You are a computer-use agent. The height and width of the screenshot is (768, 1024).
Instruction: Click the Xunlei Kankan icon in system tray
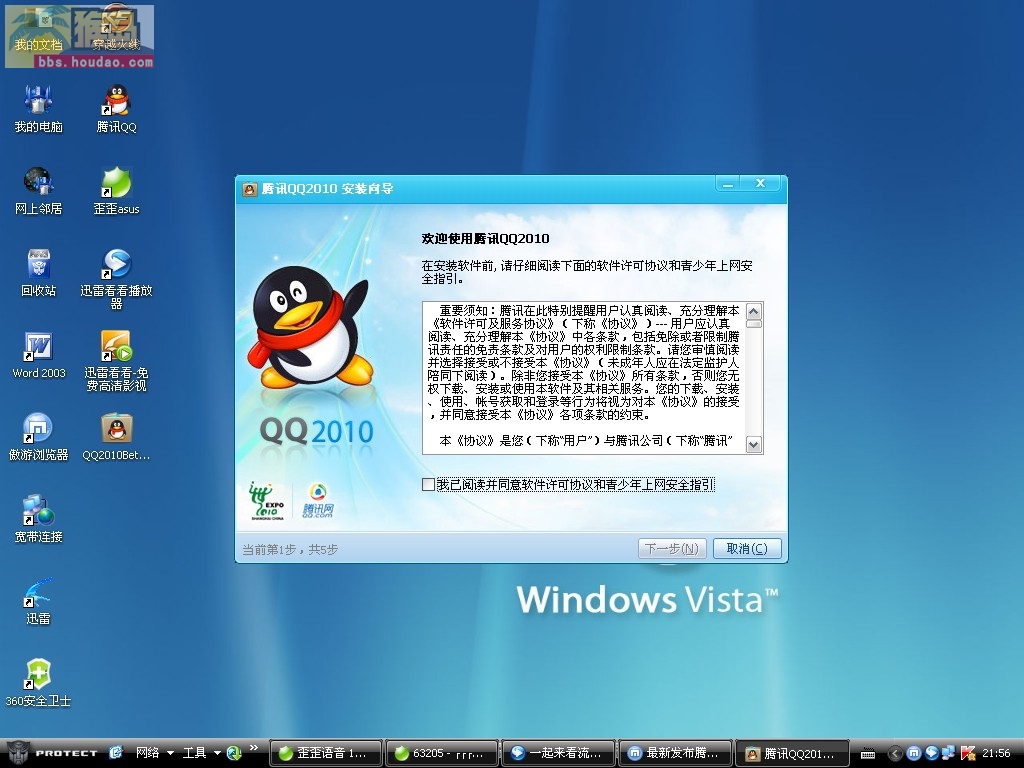coord(932,753)
